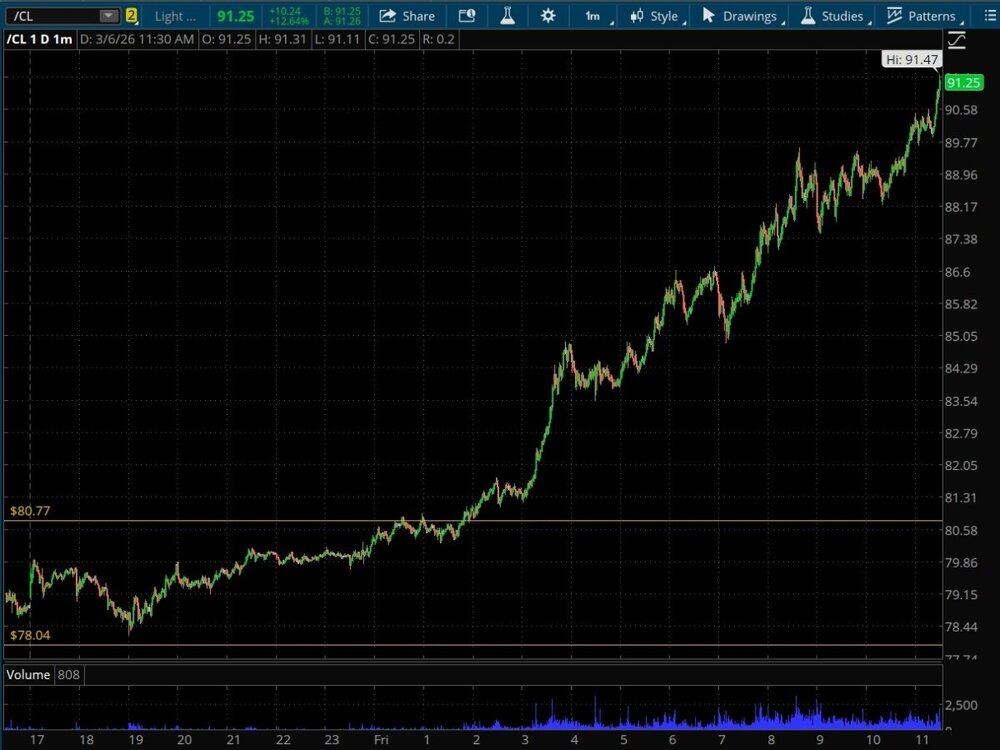Viewport: 1000px width, 750px height.
Task: Click the Share button label
Action: click(418, 16)
